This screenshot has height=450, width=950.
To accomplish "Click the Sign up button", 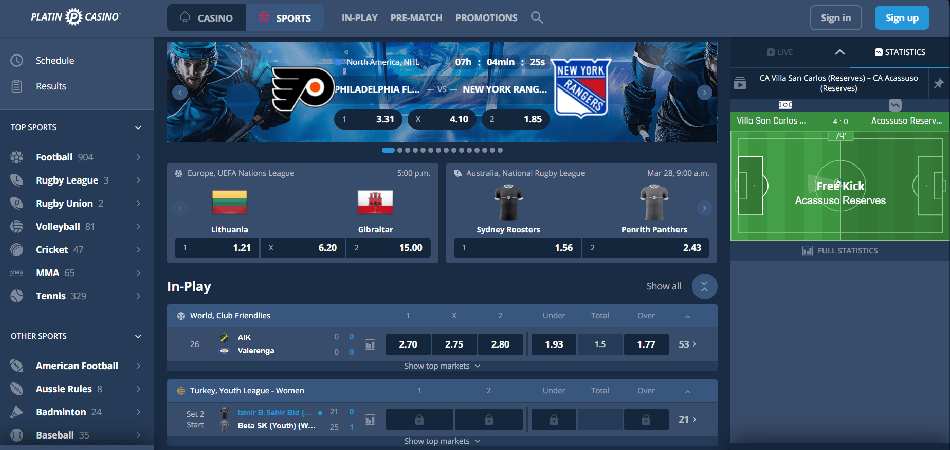I will (x=901, y=18).
